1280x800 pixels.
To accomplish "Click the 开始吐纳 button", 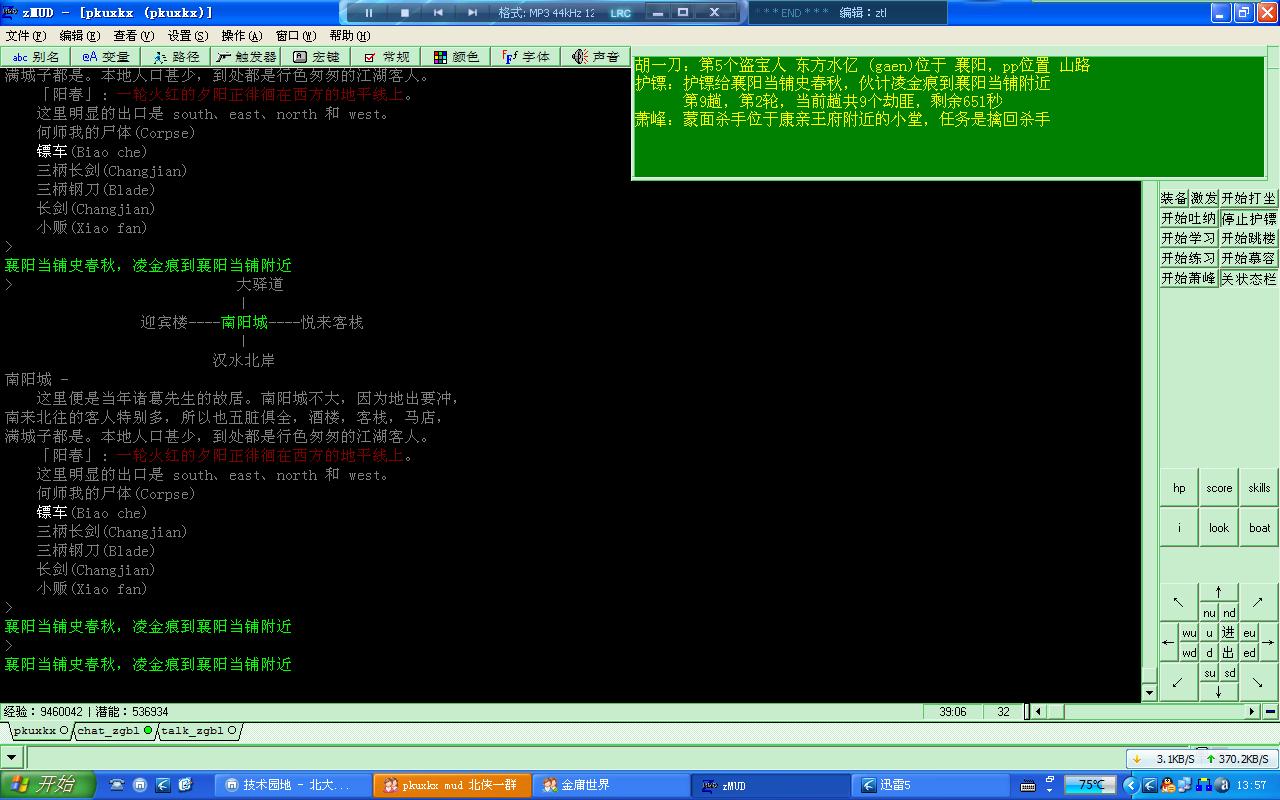I will coord(1189,219).
